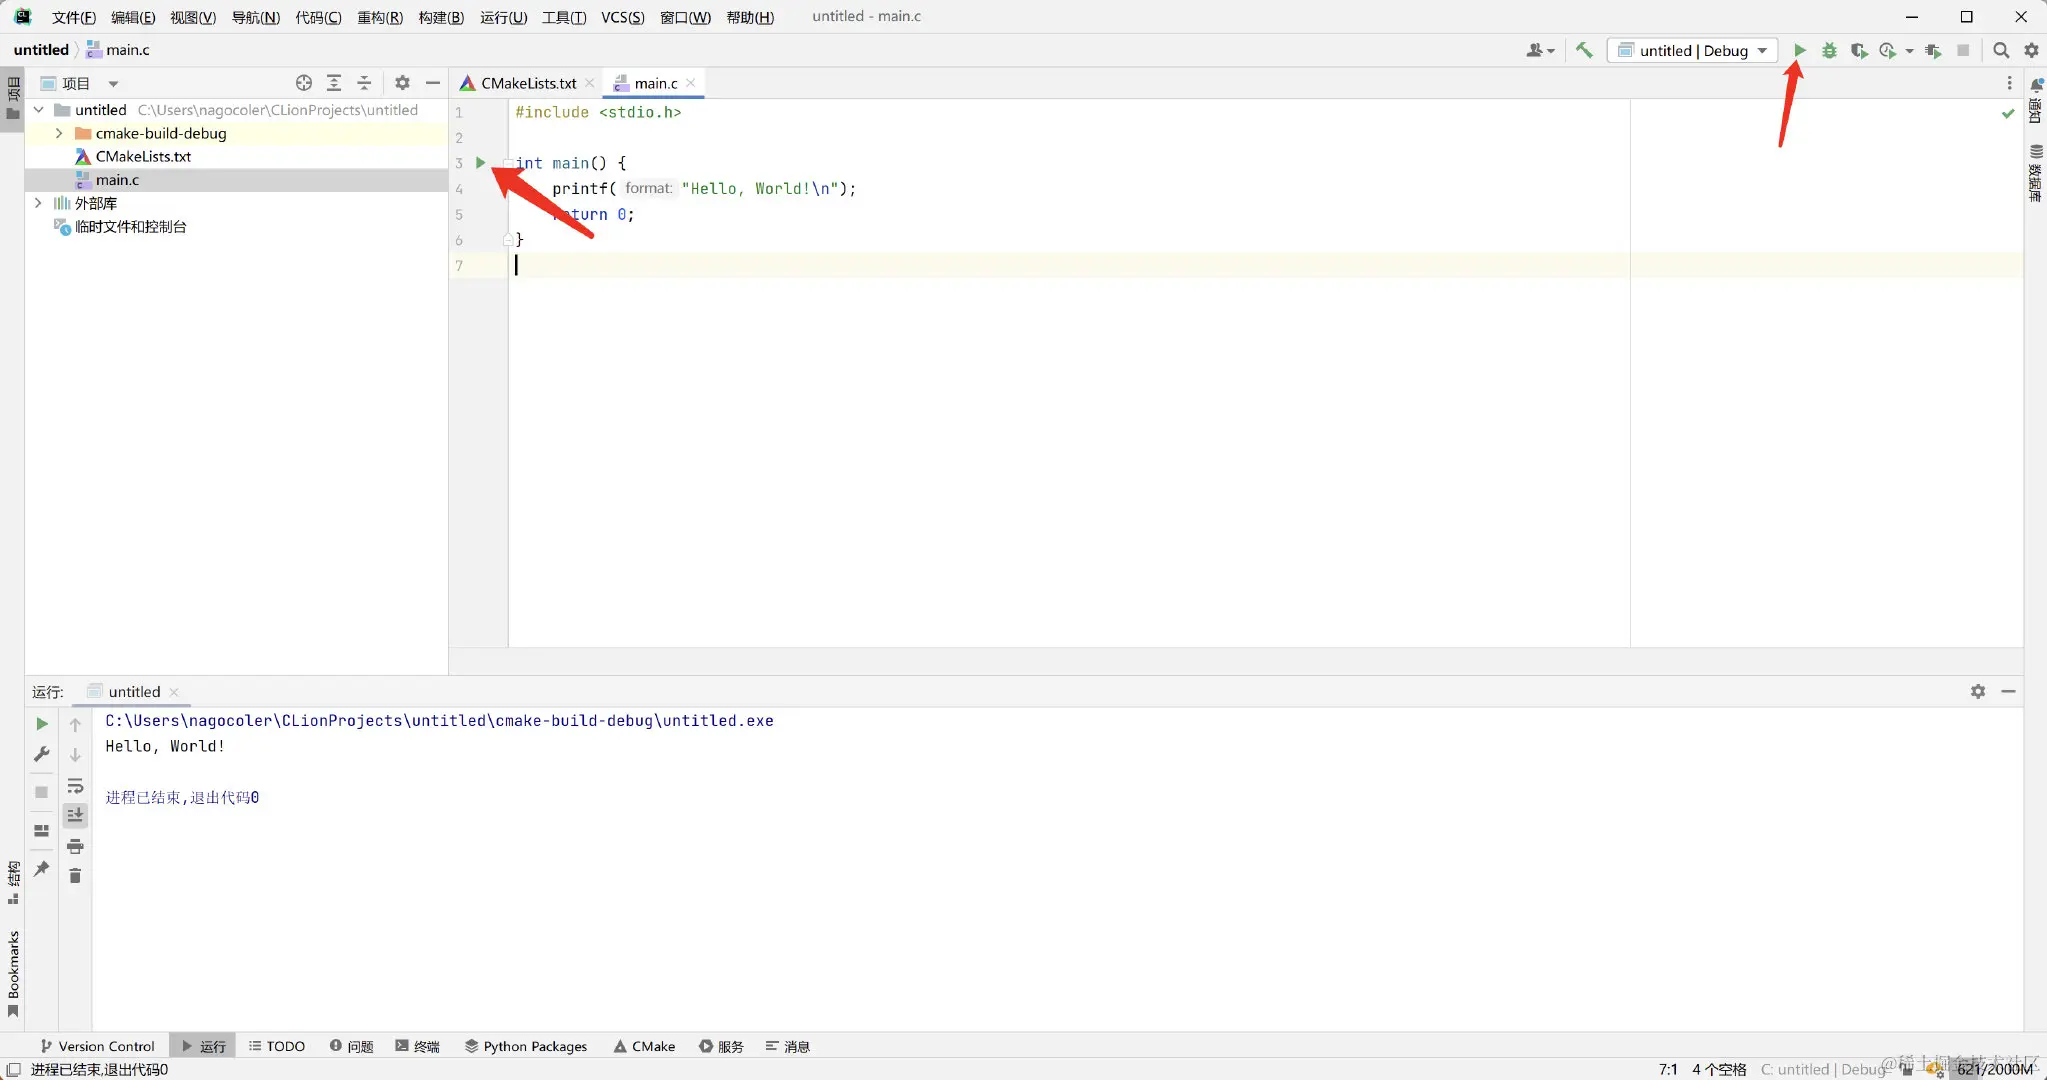Run with coverage shield icon
The image size is (2047, 1080).
tap(1858, 50)
